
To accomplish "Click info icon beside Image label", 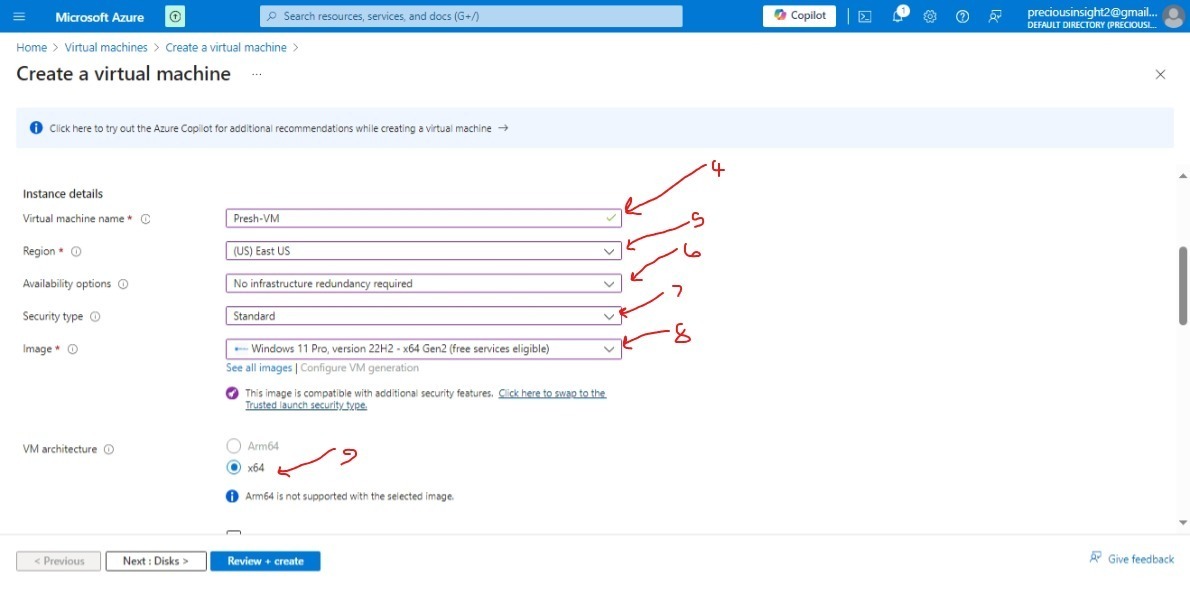I will 73,349.
